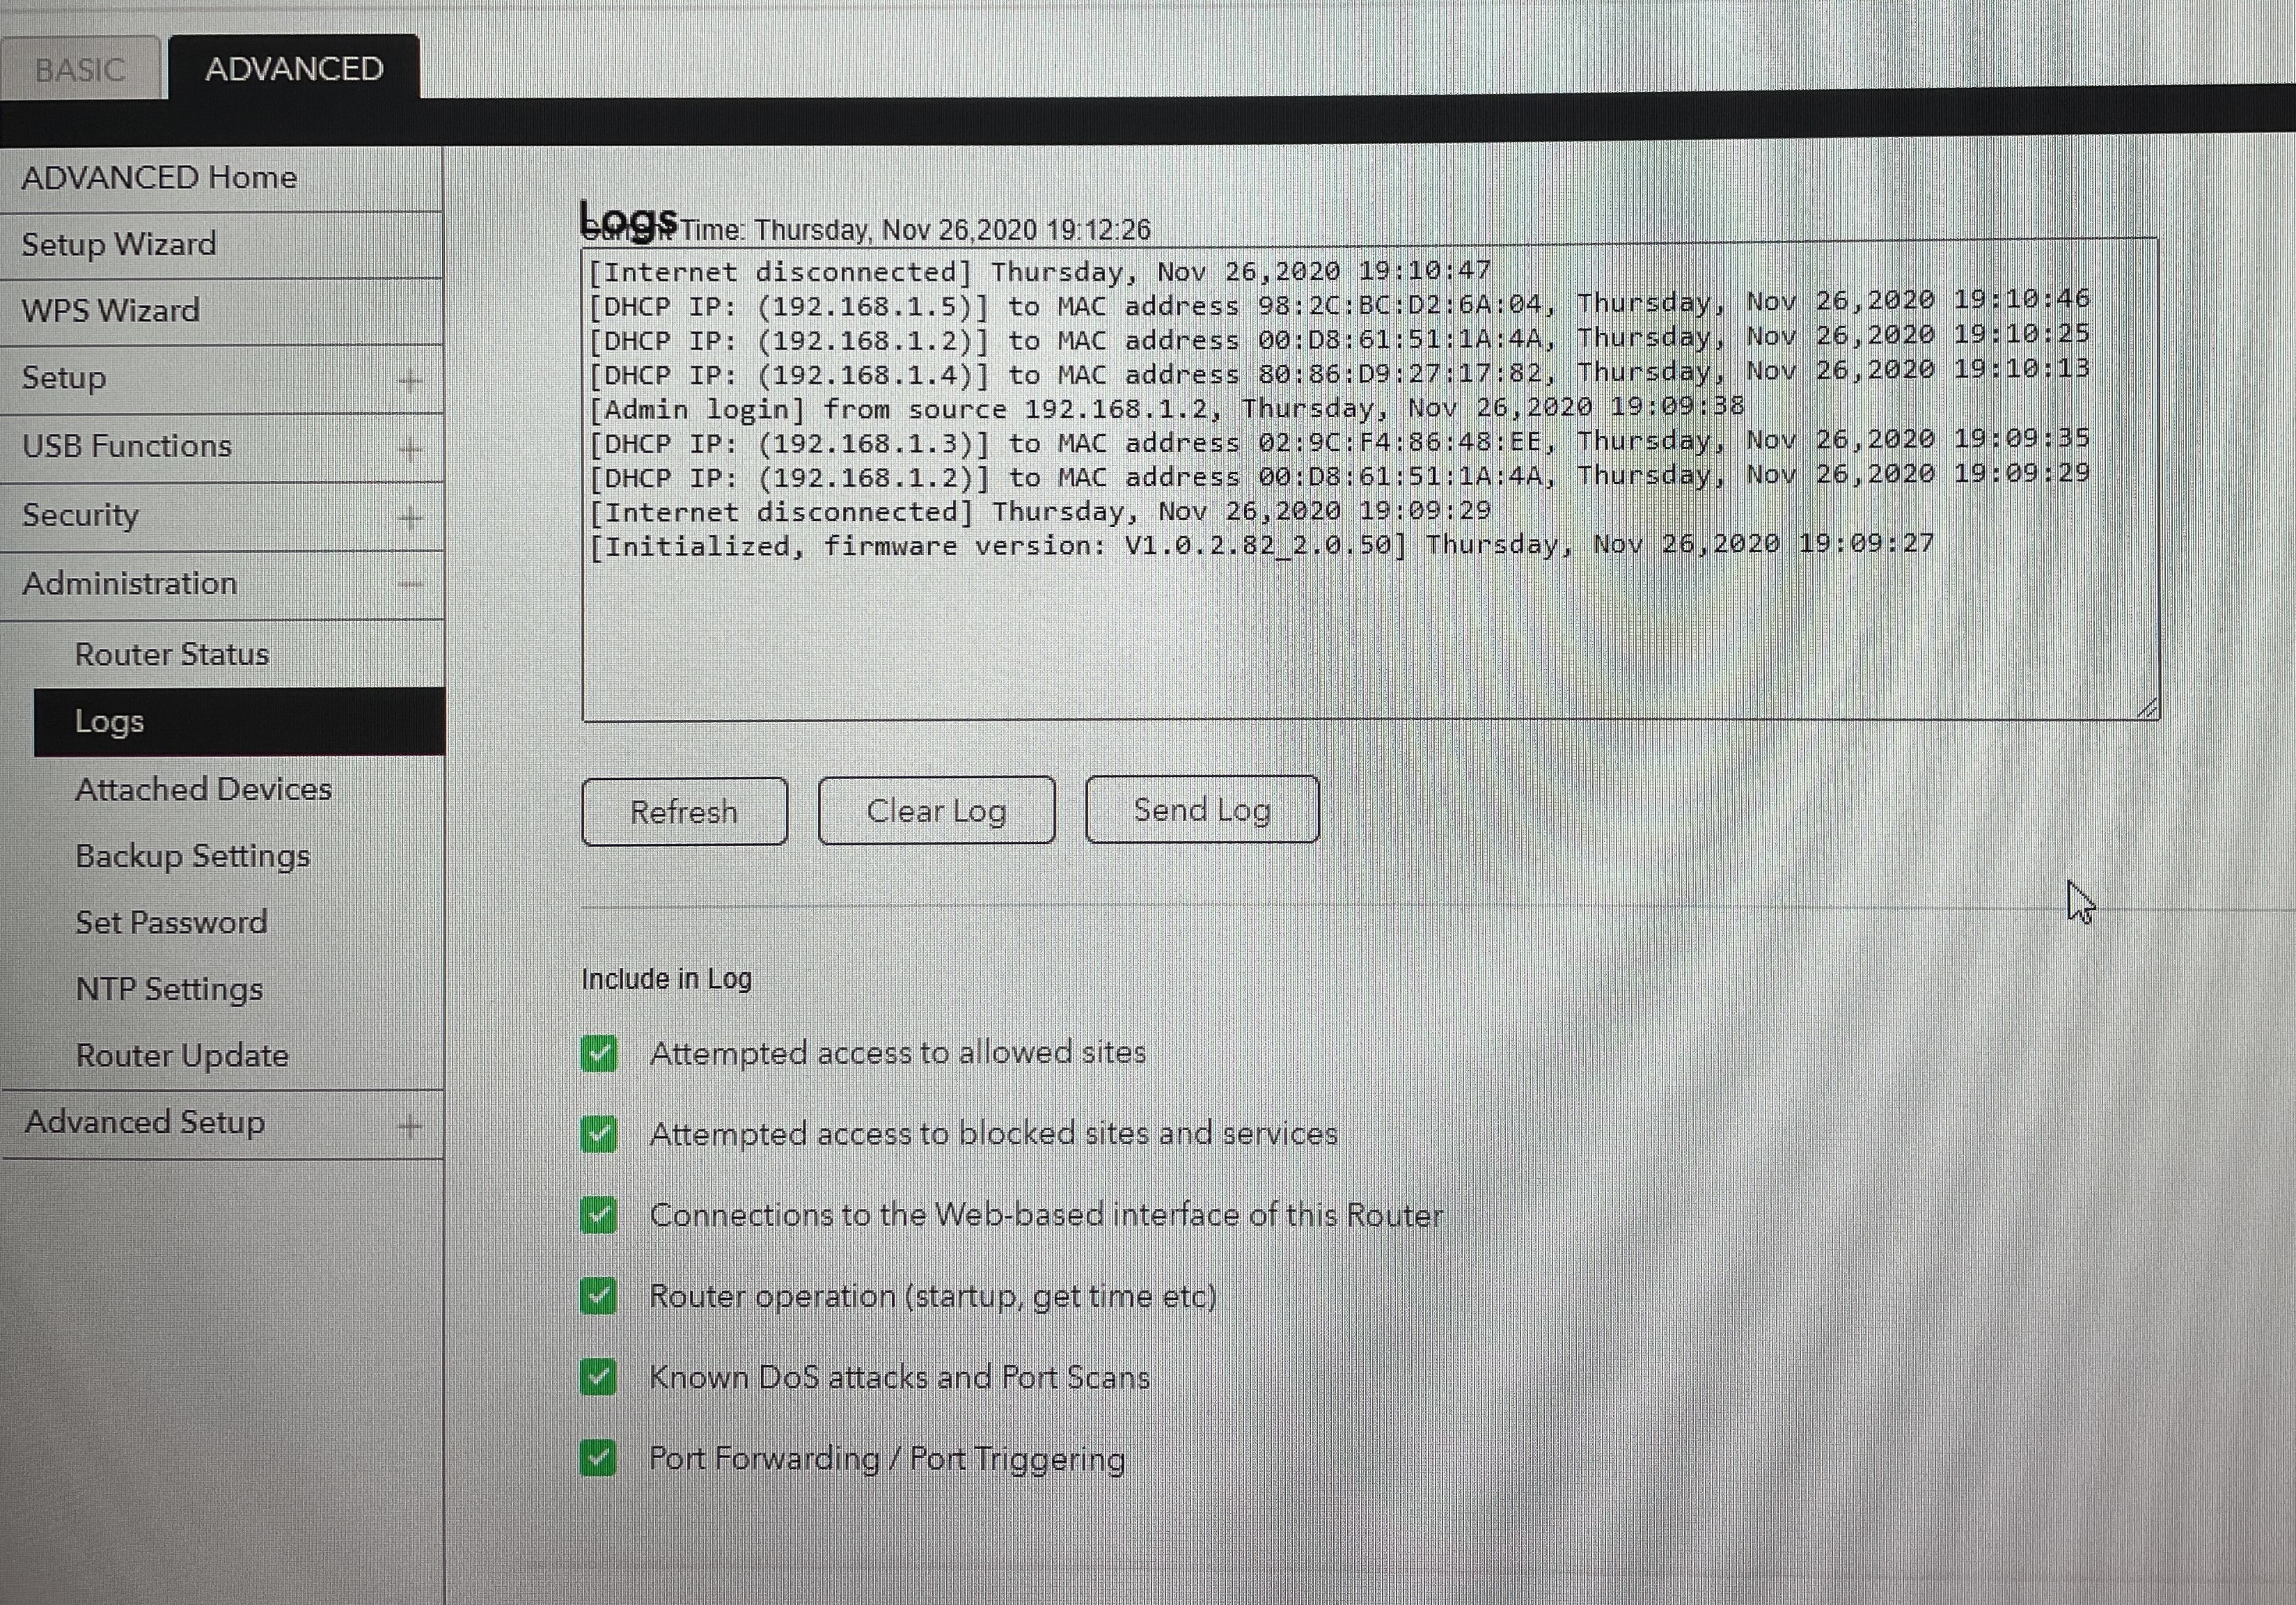Click the Advanced Setup menu label

point(145,1122)
